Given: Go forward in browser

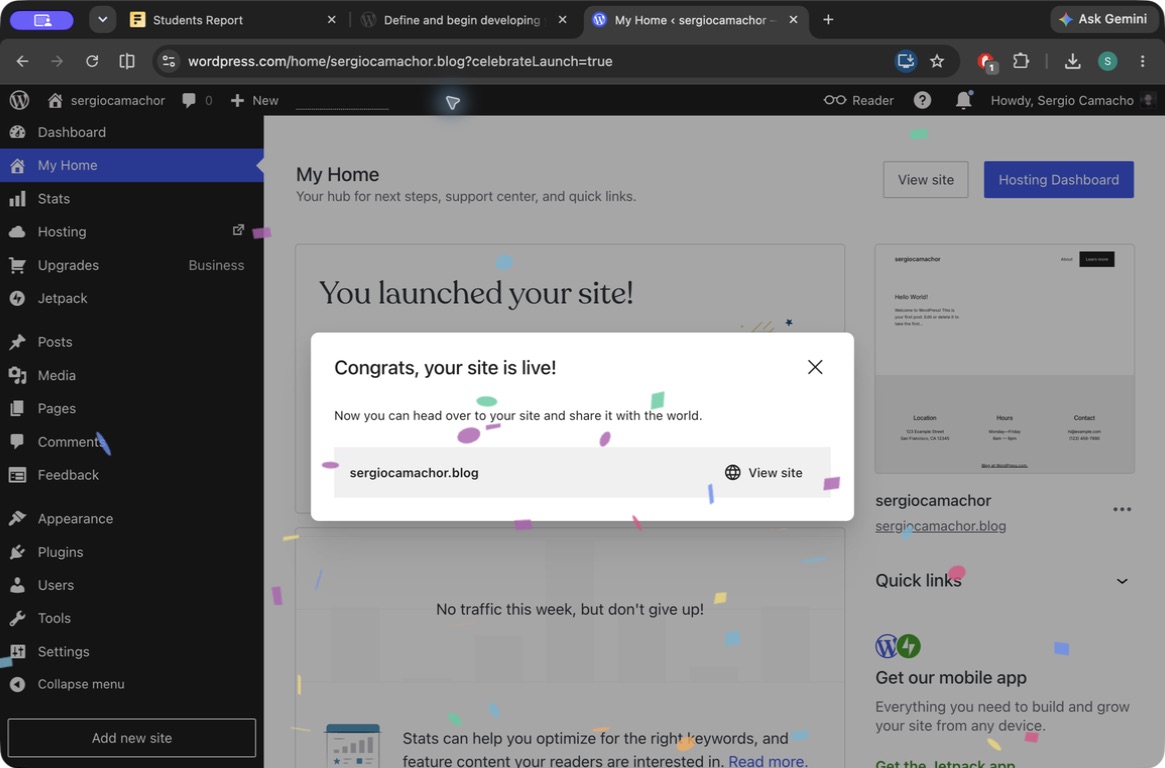Looking at the screenshot, I should click(x=57, y=61).
